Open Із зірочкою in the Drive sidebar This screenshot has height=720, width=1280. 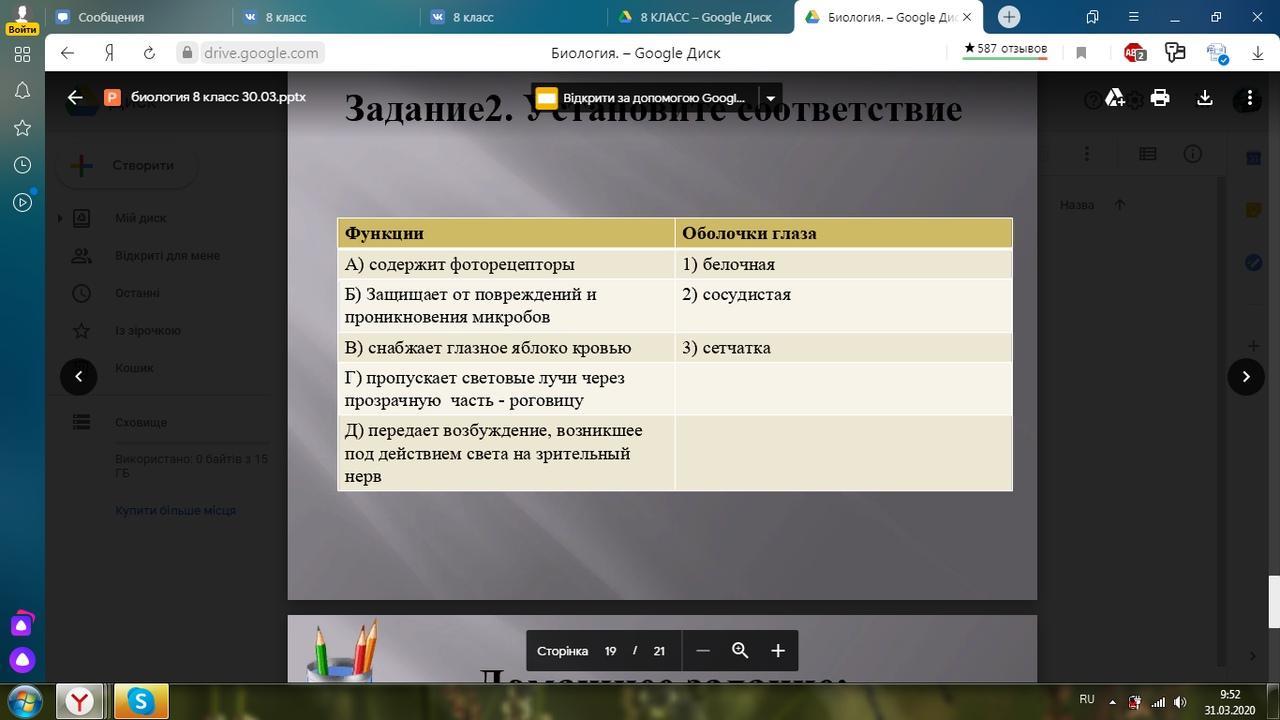click(148, 331)
